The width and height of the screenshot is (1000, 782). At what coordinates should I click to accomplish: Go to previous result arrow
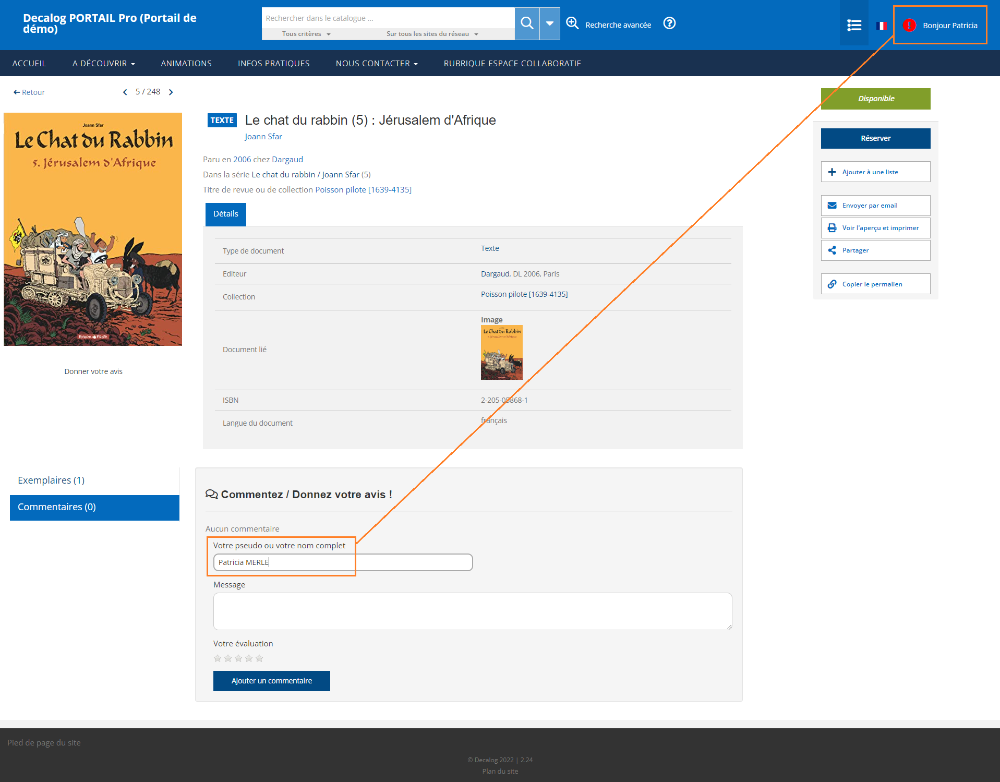click(125, 92)
